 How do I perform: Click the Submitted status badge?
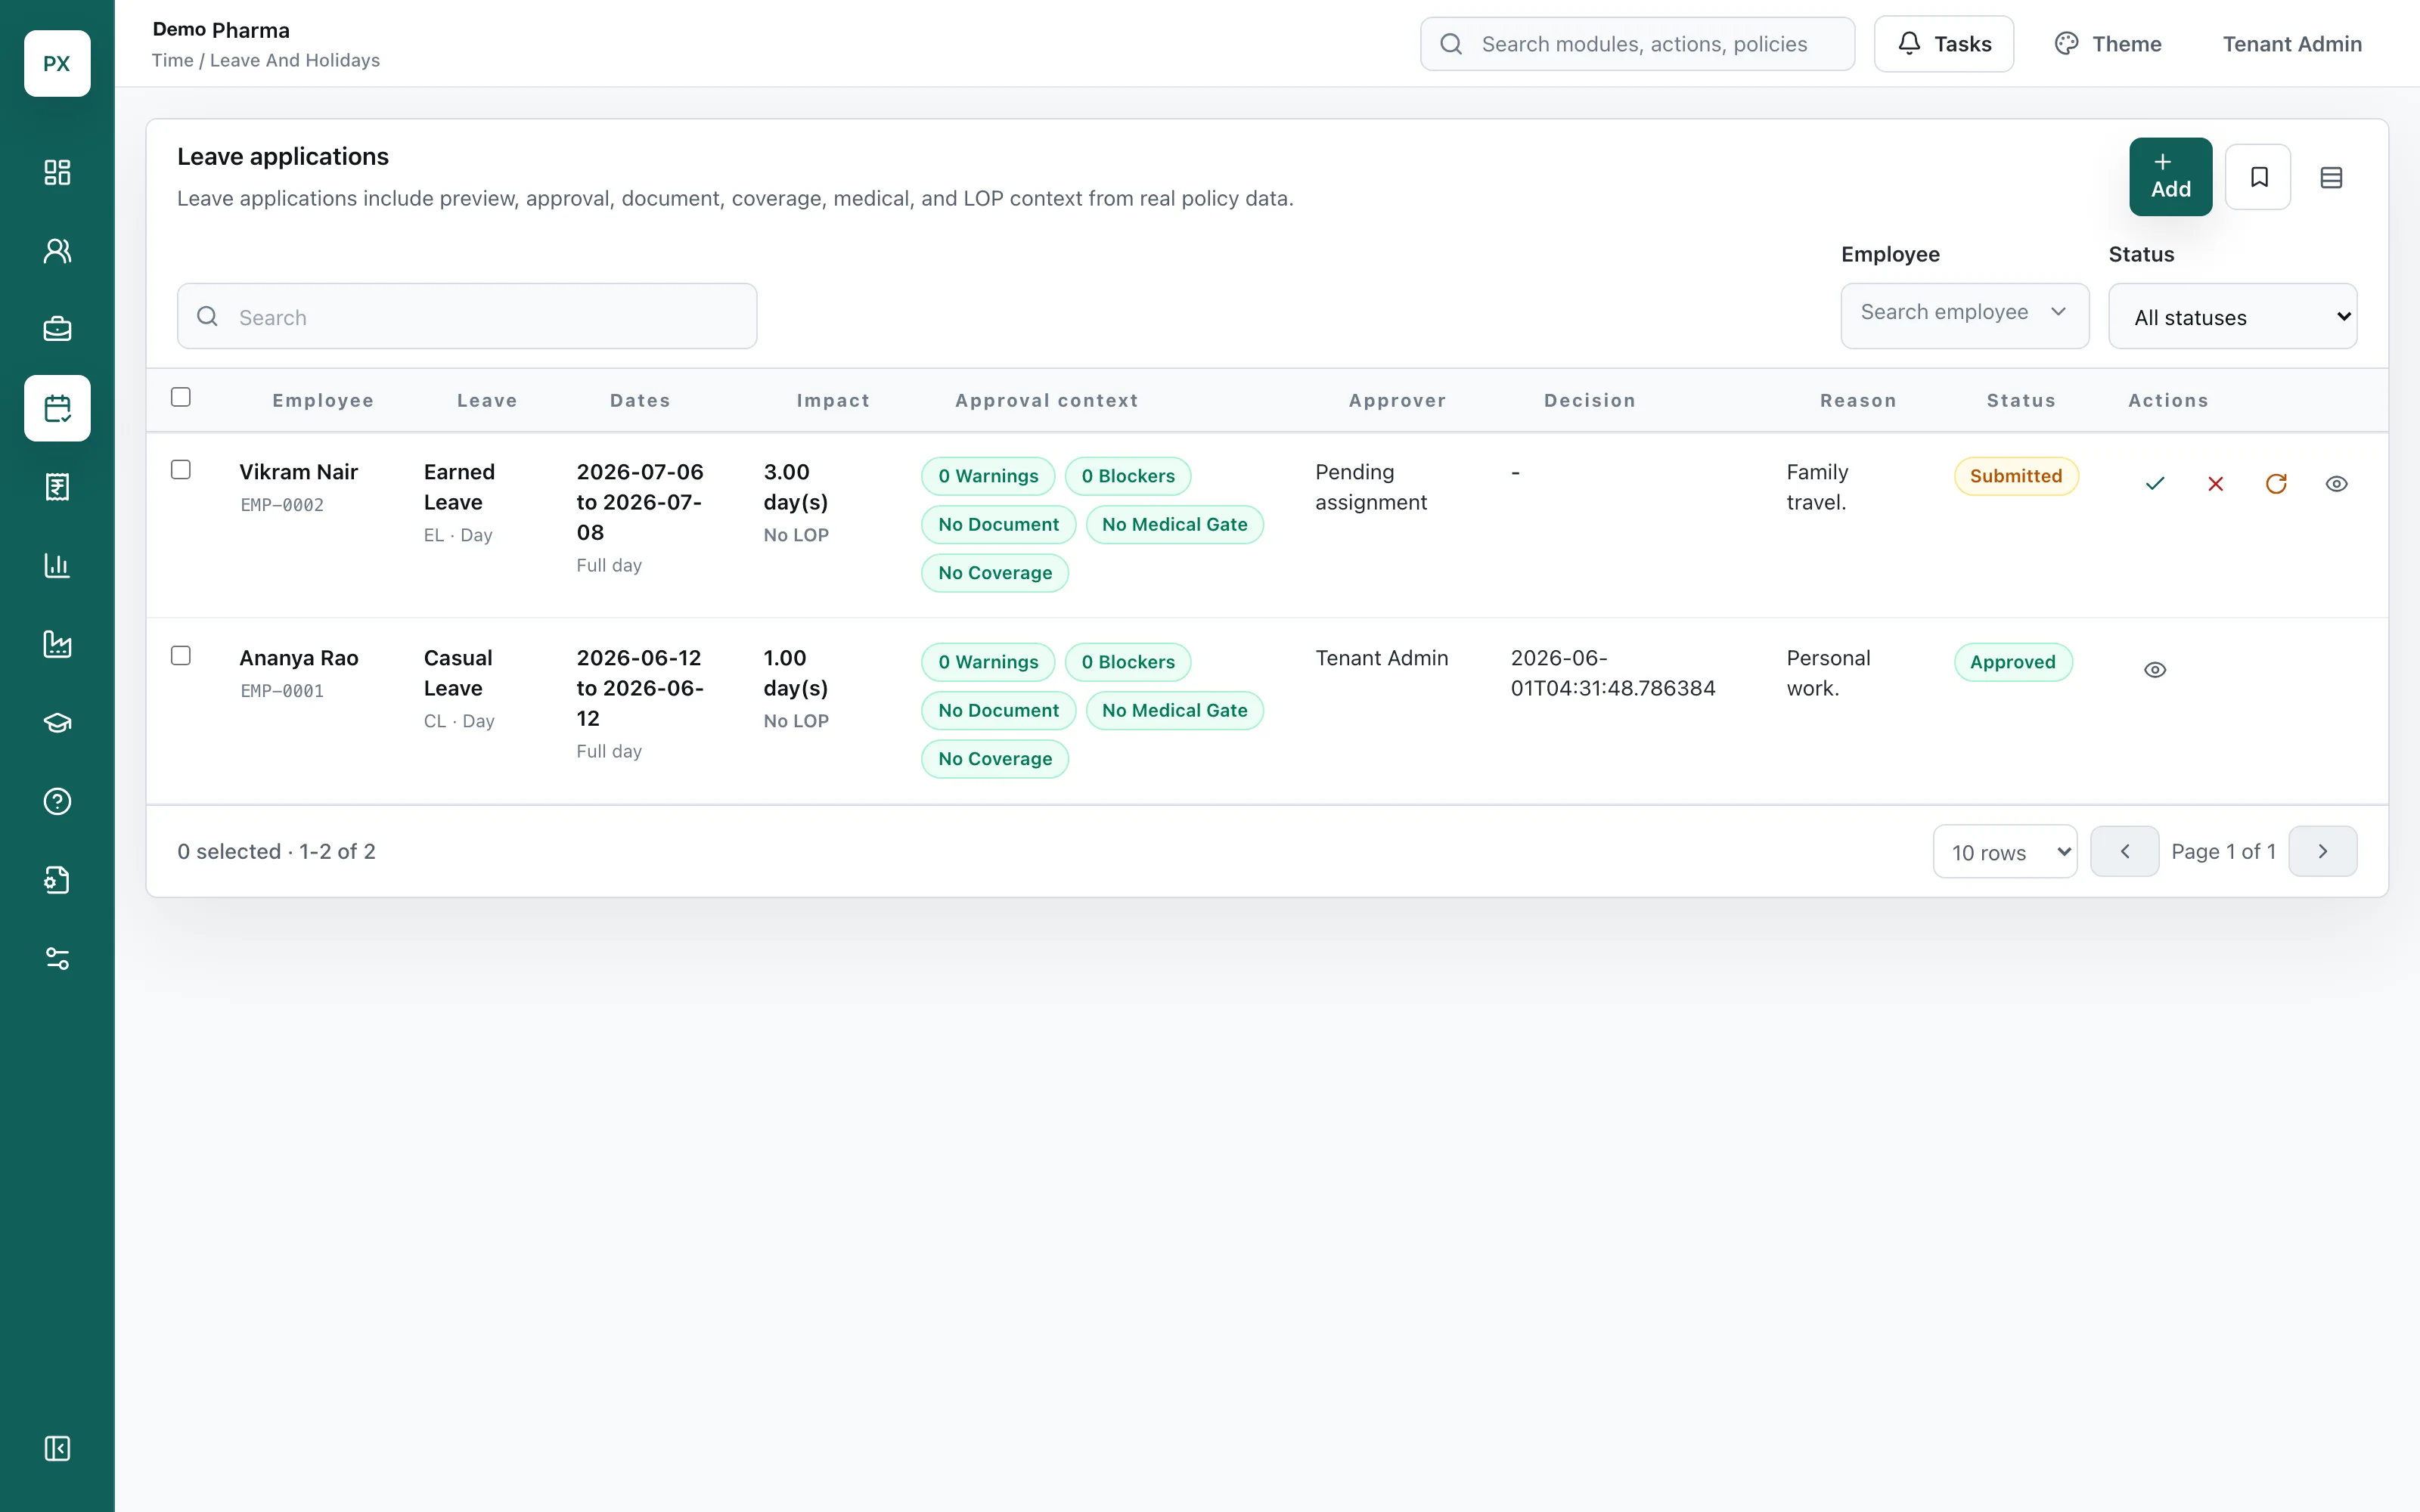(2015, 476)
